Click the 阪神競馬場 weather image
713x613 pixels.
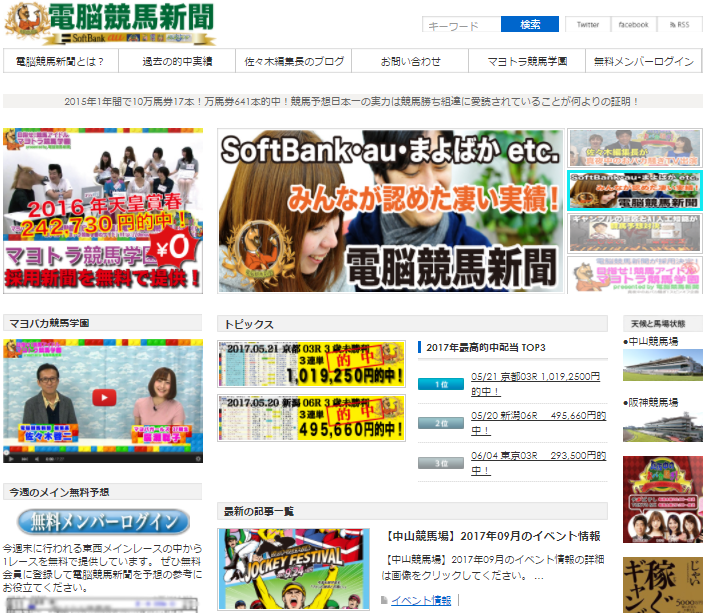point(663,426)
